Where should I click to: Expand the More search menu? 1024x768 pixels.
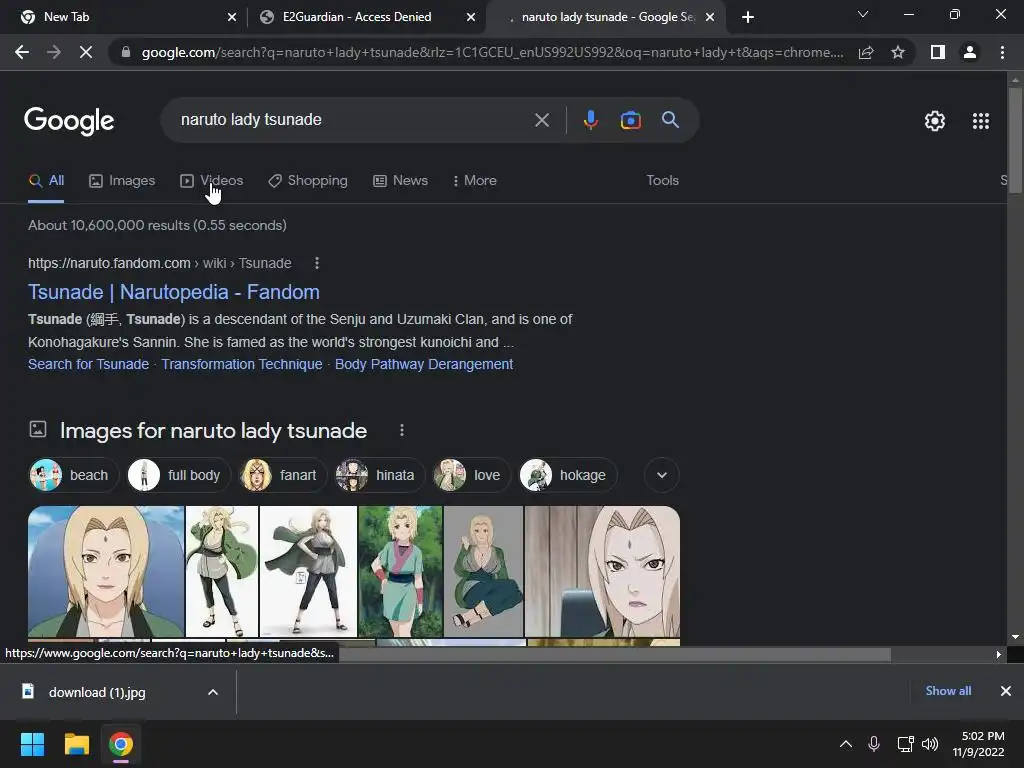[x=475, y=180]
